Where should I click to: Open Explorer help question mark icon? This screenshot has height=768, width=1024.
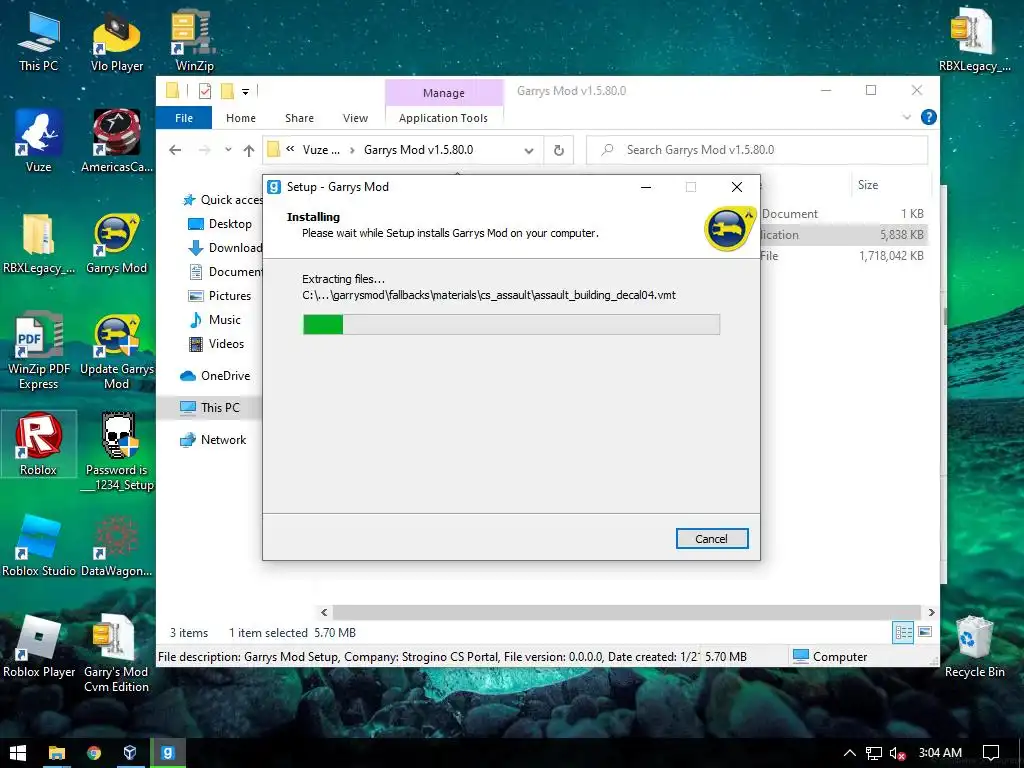point(928,118)
